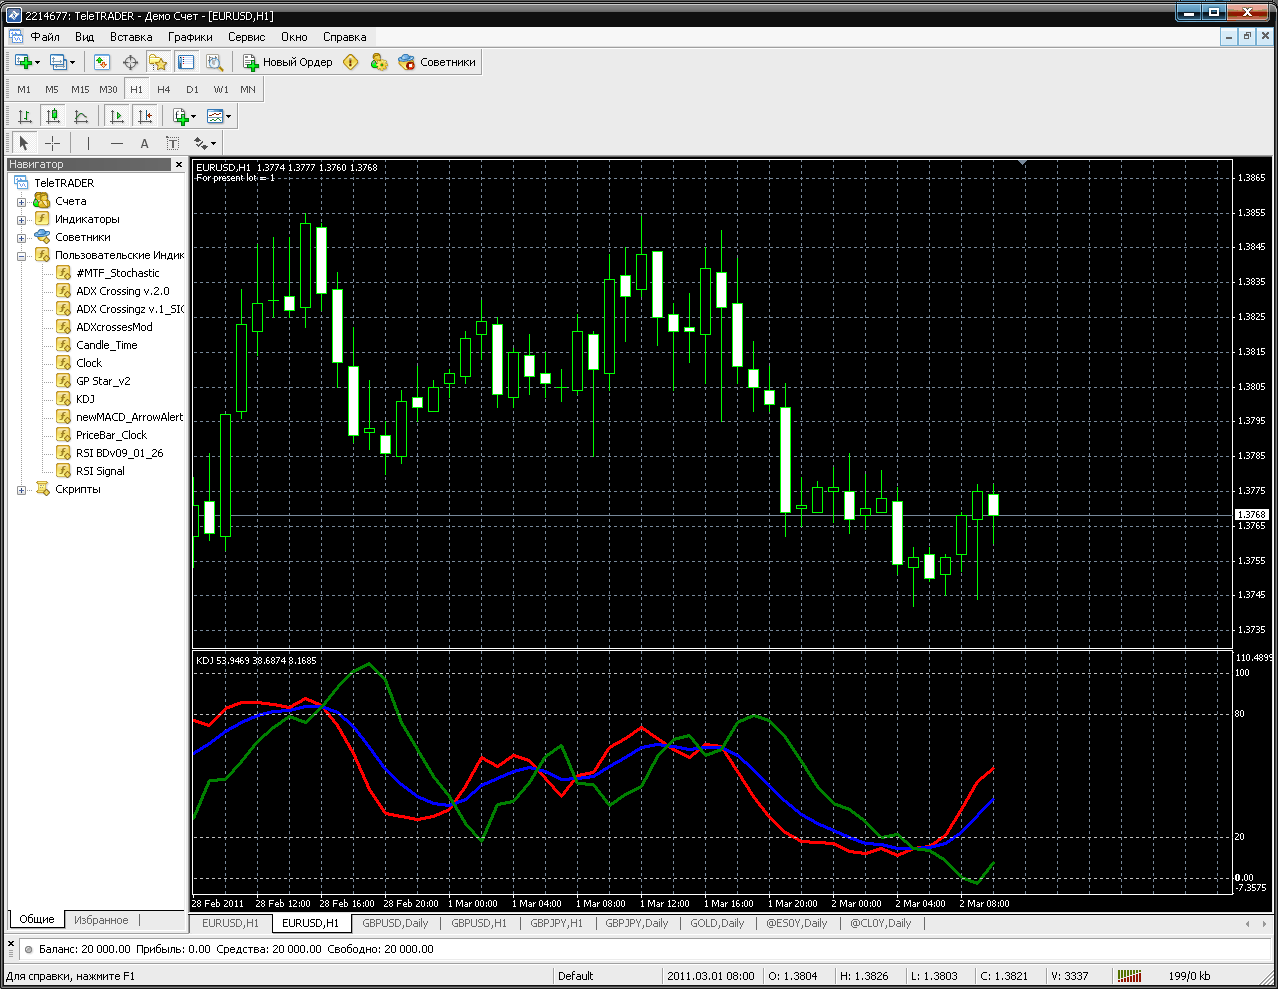Toggle the Terminal panel toolbar icon
Viewport: 1278px width, 989px height.
point(186,62)
